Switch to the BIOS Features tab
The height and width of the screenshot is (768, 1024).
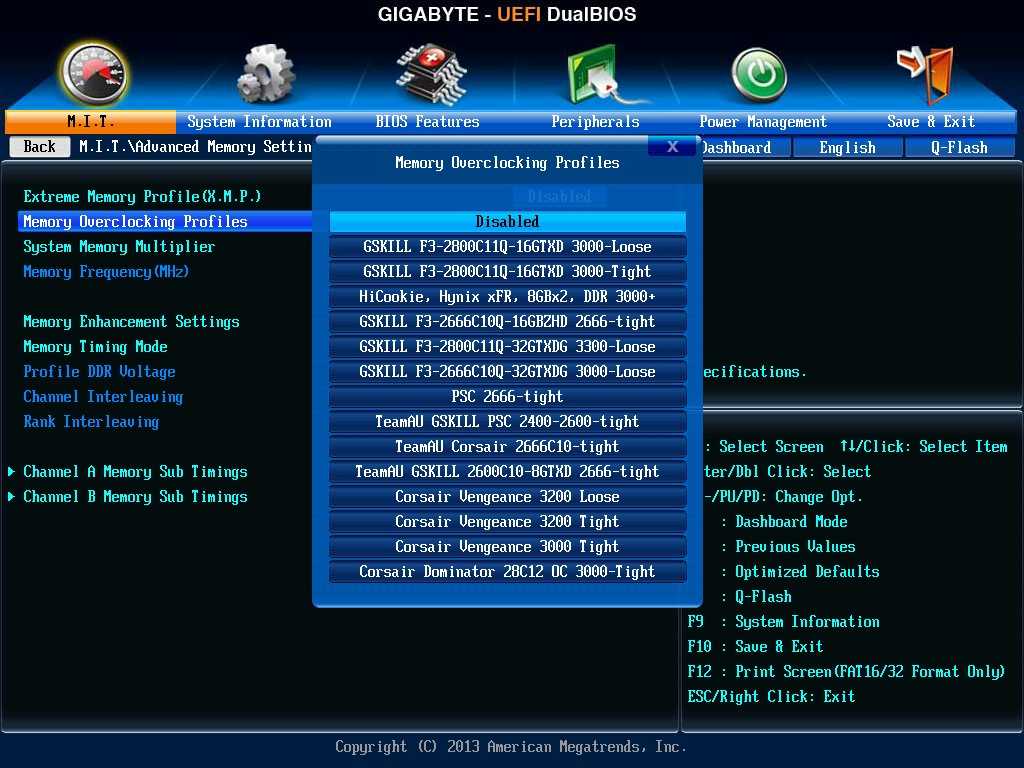coord(427,122)
